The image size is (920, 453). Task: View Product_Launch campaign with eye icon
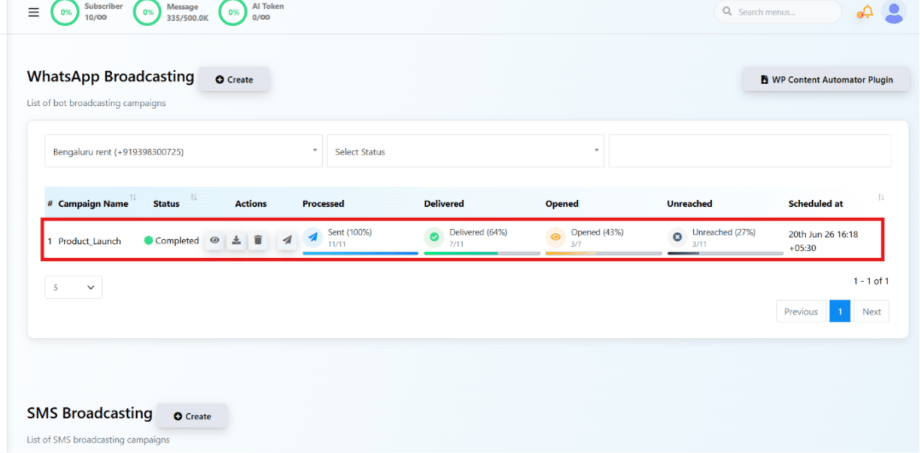(x=215, y=240)
